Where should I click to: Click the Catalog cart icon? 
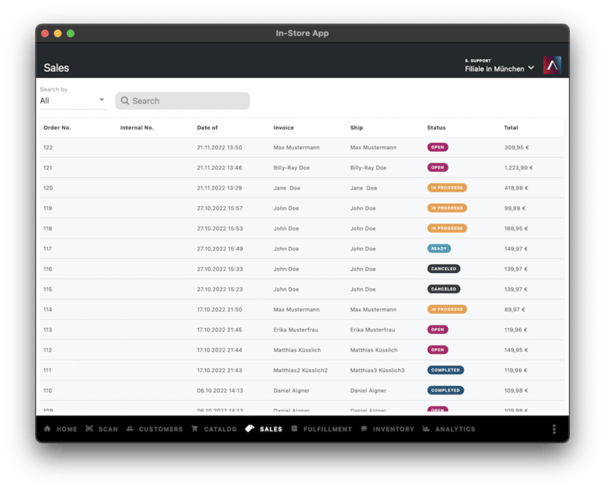194,429
